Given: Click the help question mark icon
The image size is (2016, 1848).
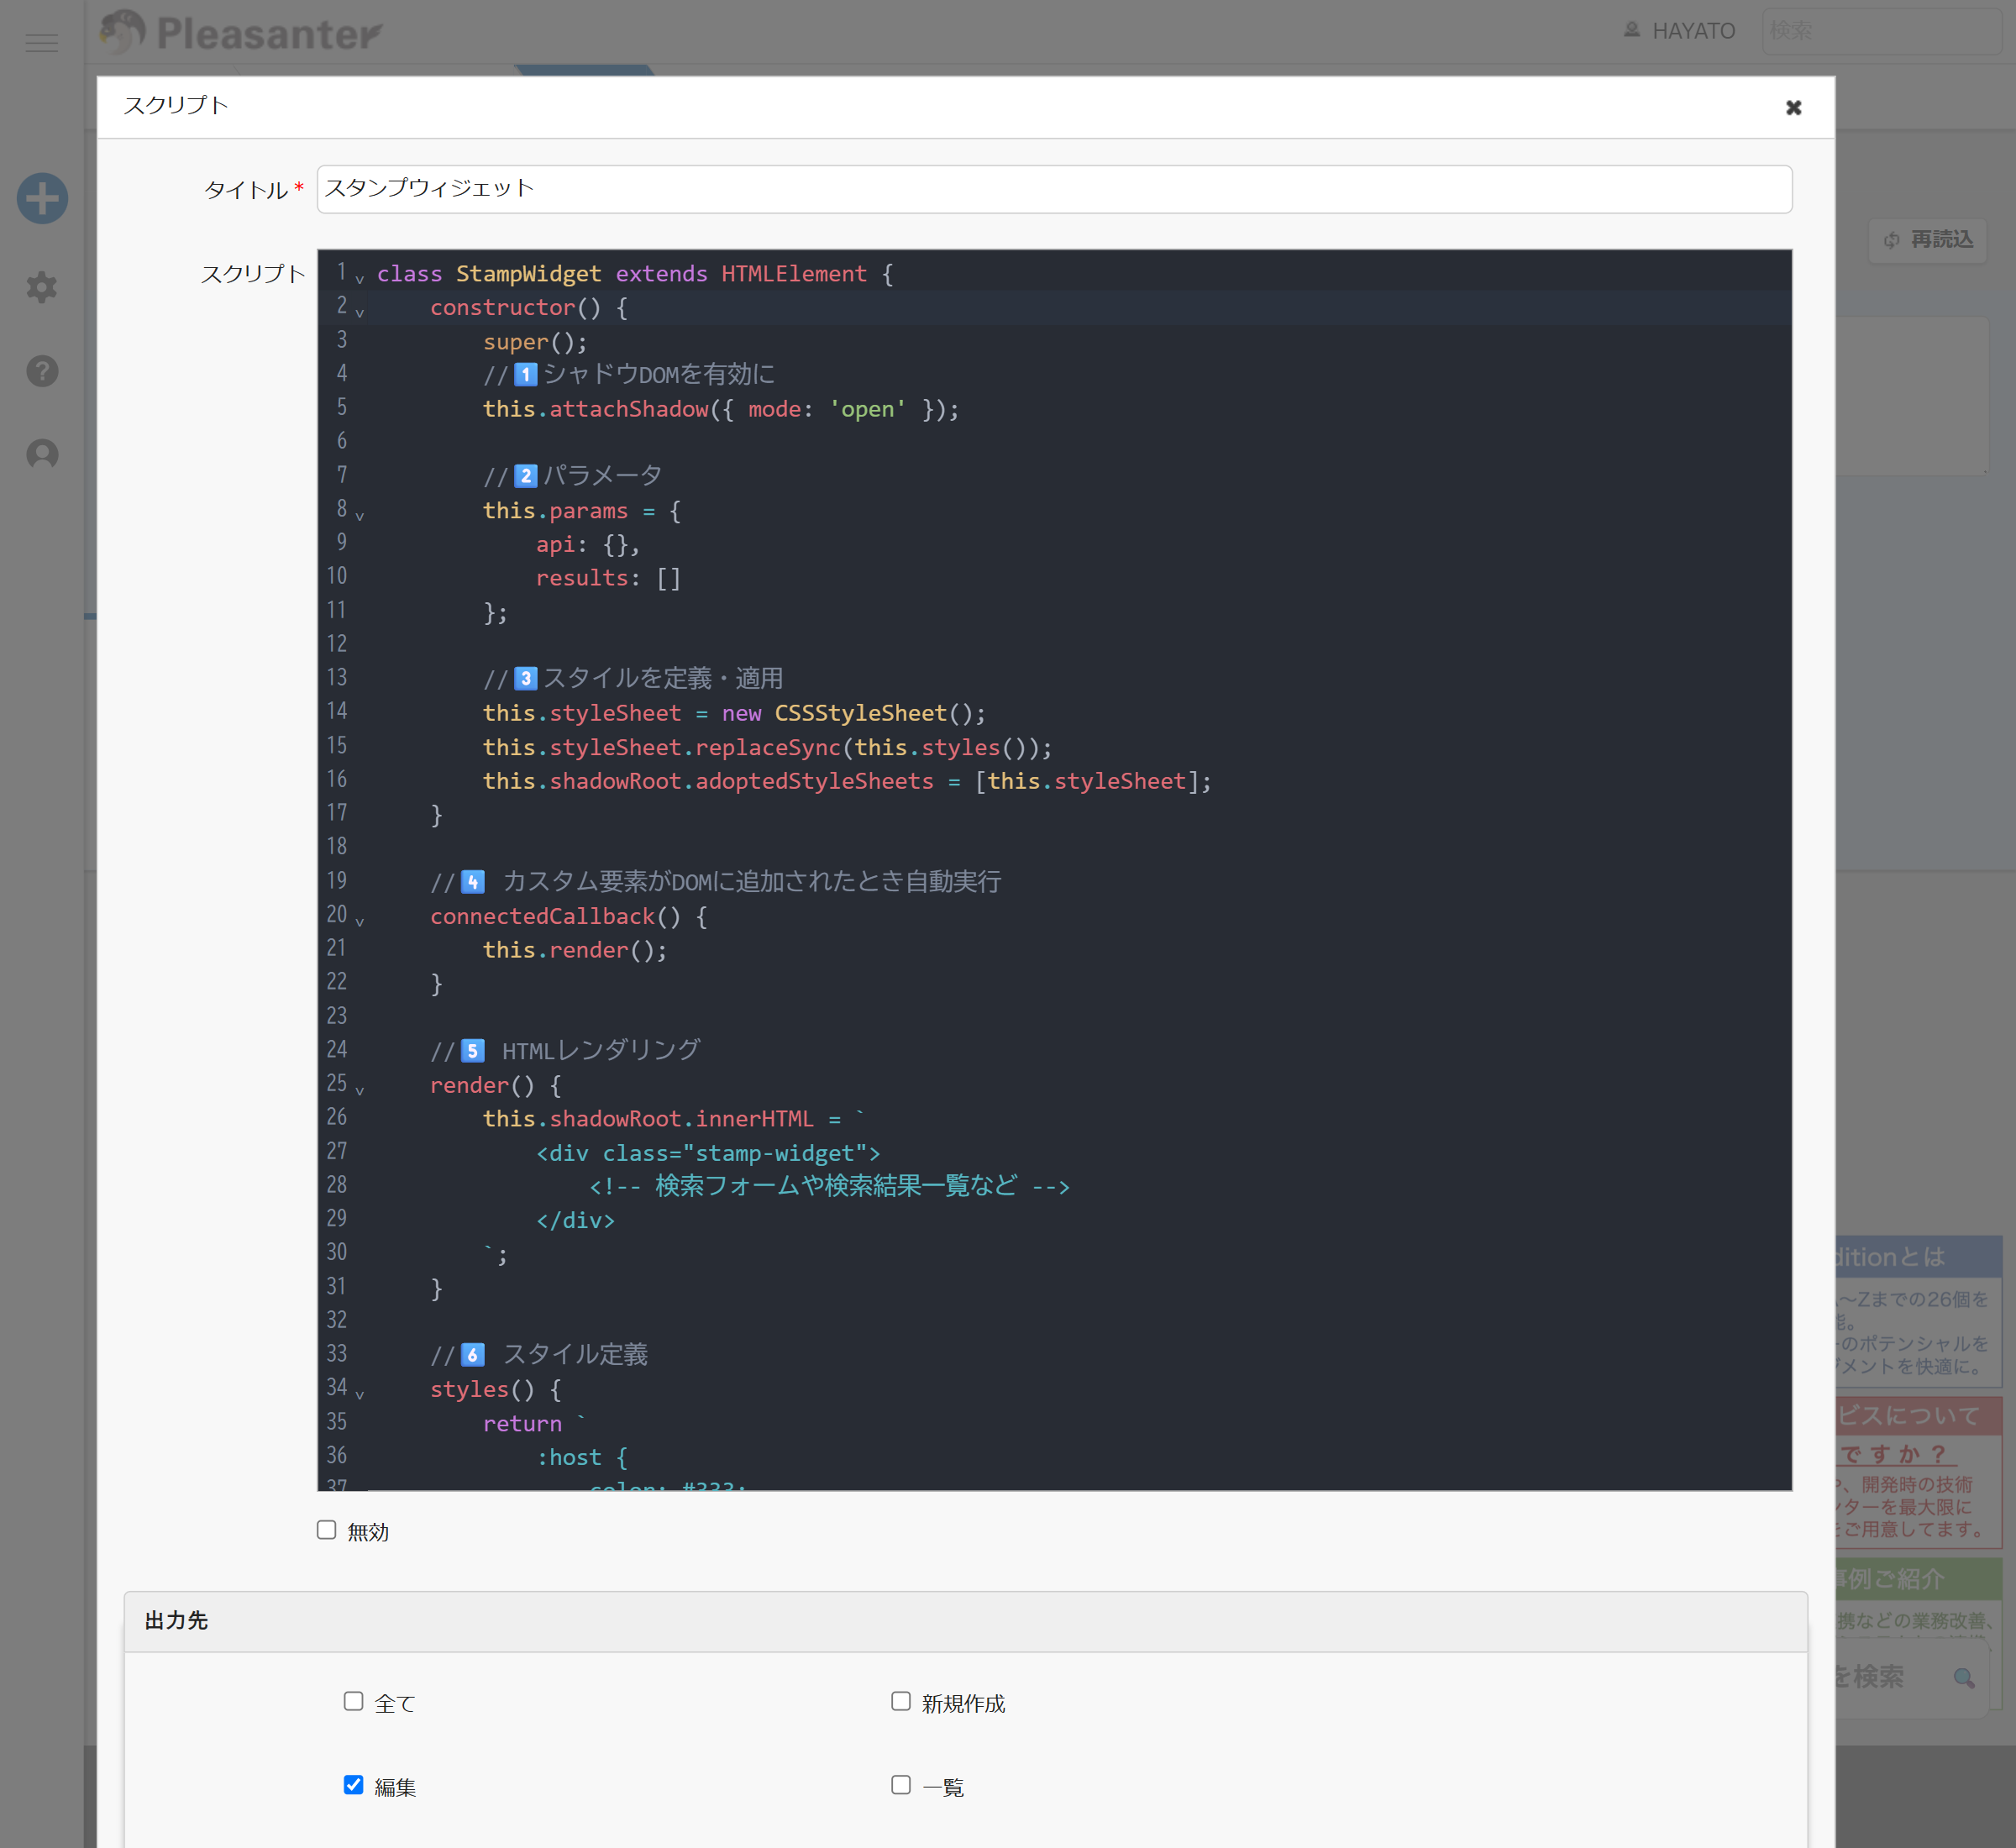Looking at the screenshot, I should click(41, 371).
